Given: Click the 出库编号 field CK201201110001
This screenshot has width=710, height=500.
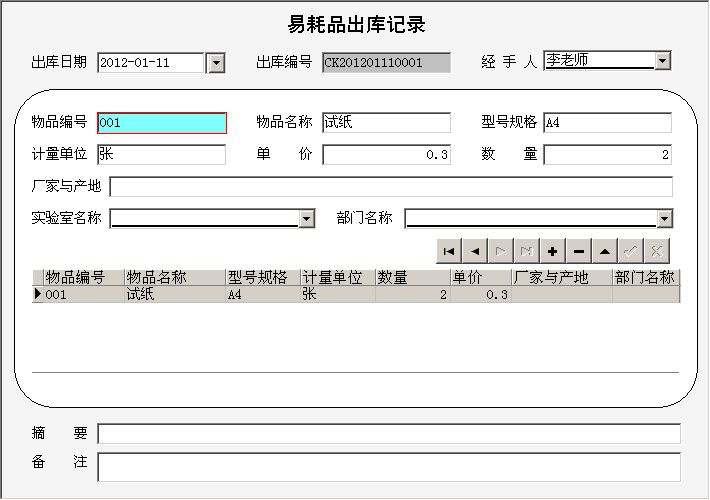Looking at the screenshot, I should (x=386, y=63).
